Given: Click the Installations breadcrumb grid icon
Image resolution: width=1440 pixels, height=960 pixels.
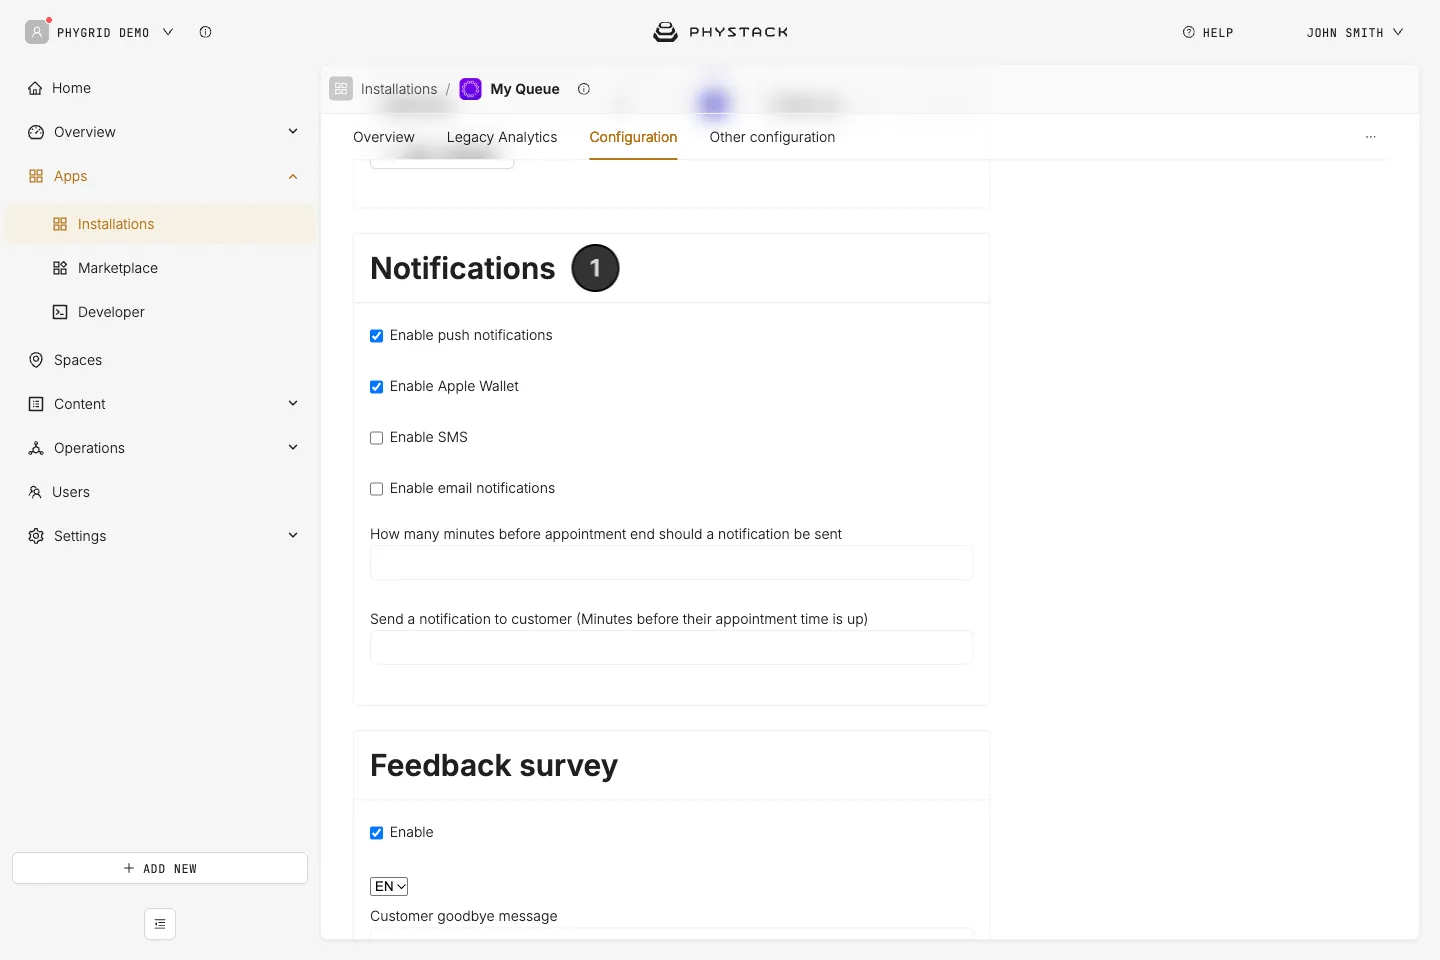Looking at the screenshot, I should click(x=341, y=89).
